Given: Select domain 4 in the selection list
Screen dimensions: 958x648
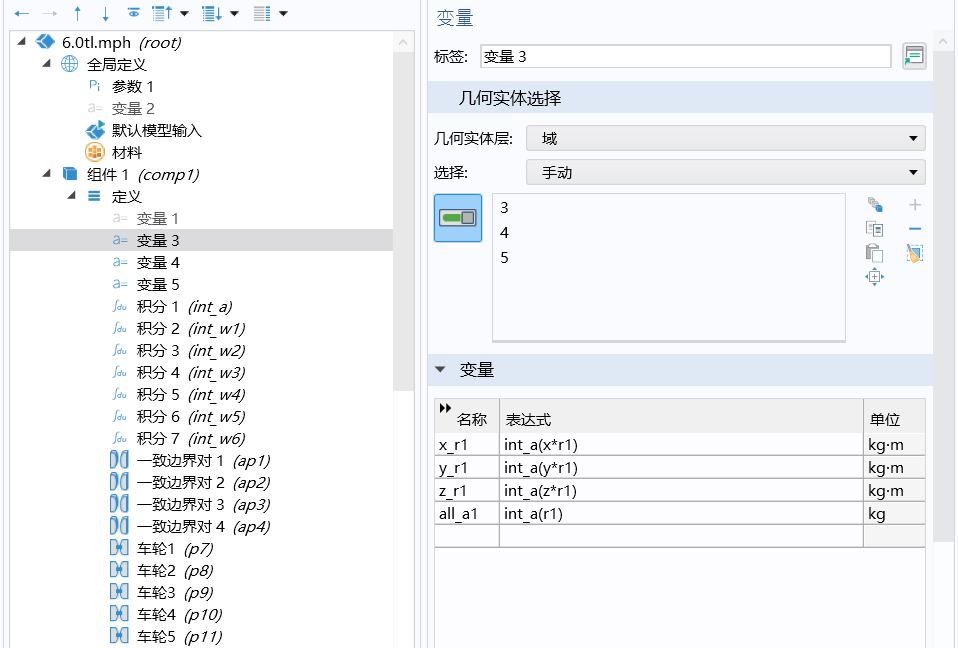Looking at the screenshot, I should pyautogui.click(x=504, y=233).
